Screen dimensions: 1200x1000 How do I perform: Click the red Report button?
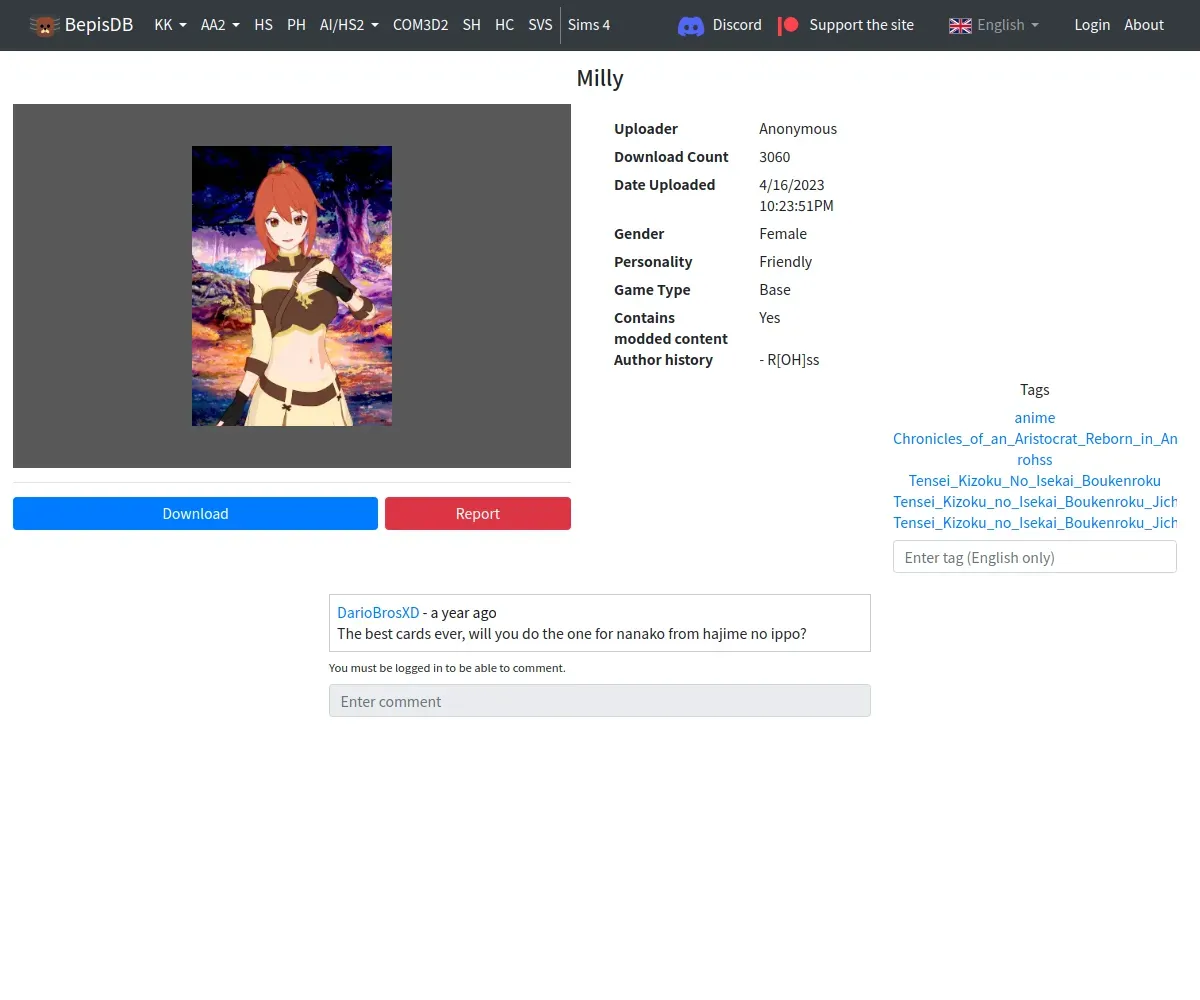(x=478, y=514)
